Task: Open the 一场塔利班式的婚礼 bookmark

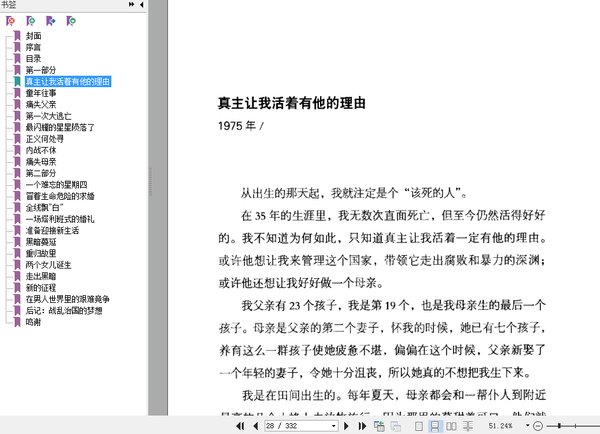Action: point(60,219)
